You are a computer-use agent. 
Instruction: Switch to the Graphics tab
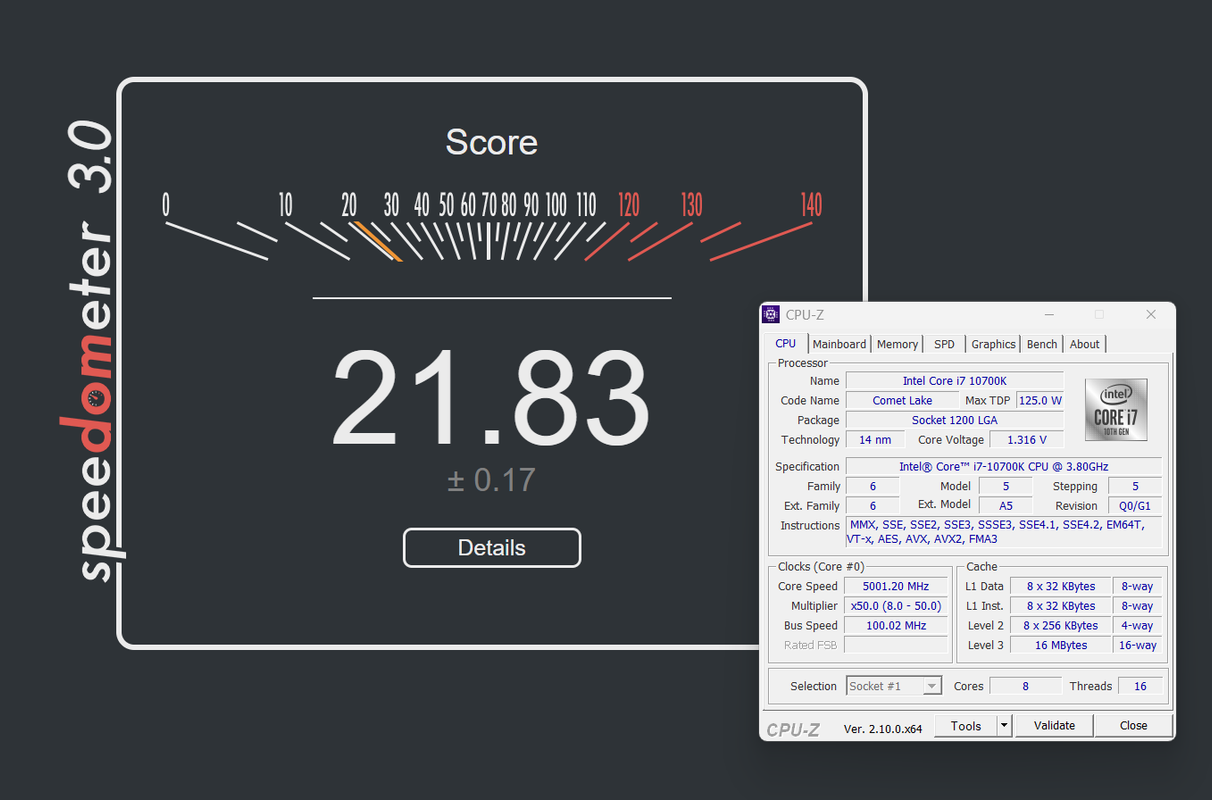(993, 344)
